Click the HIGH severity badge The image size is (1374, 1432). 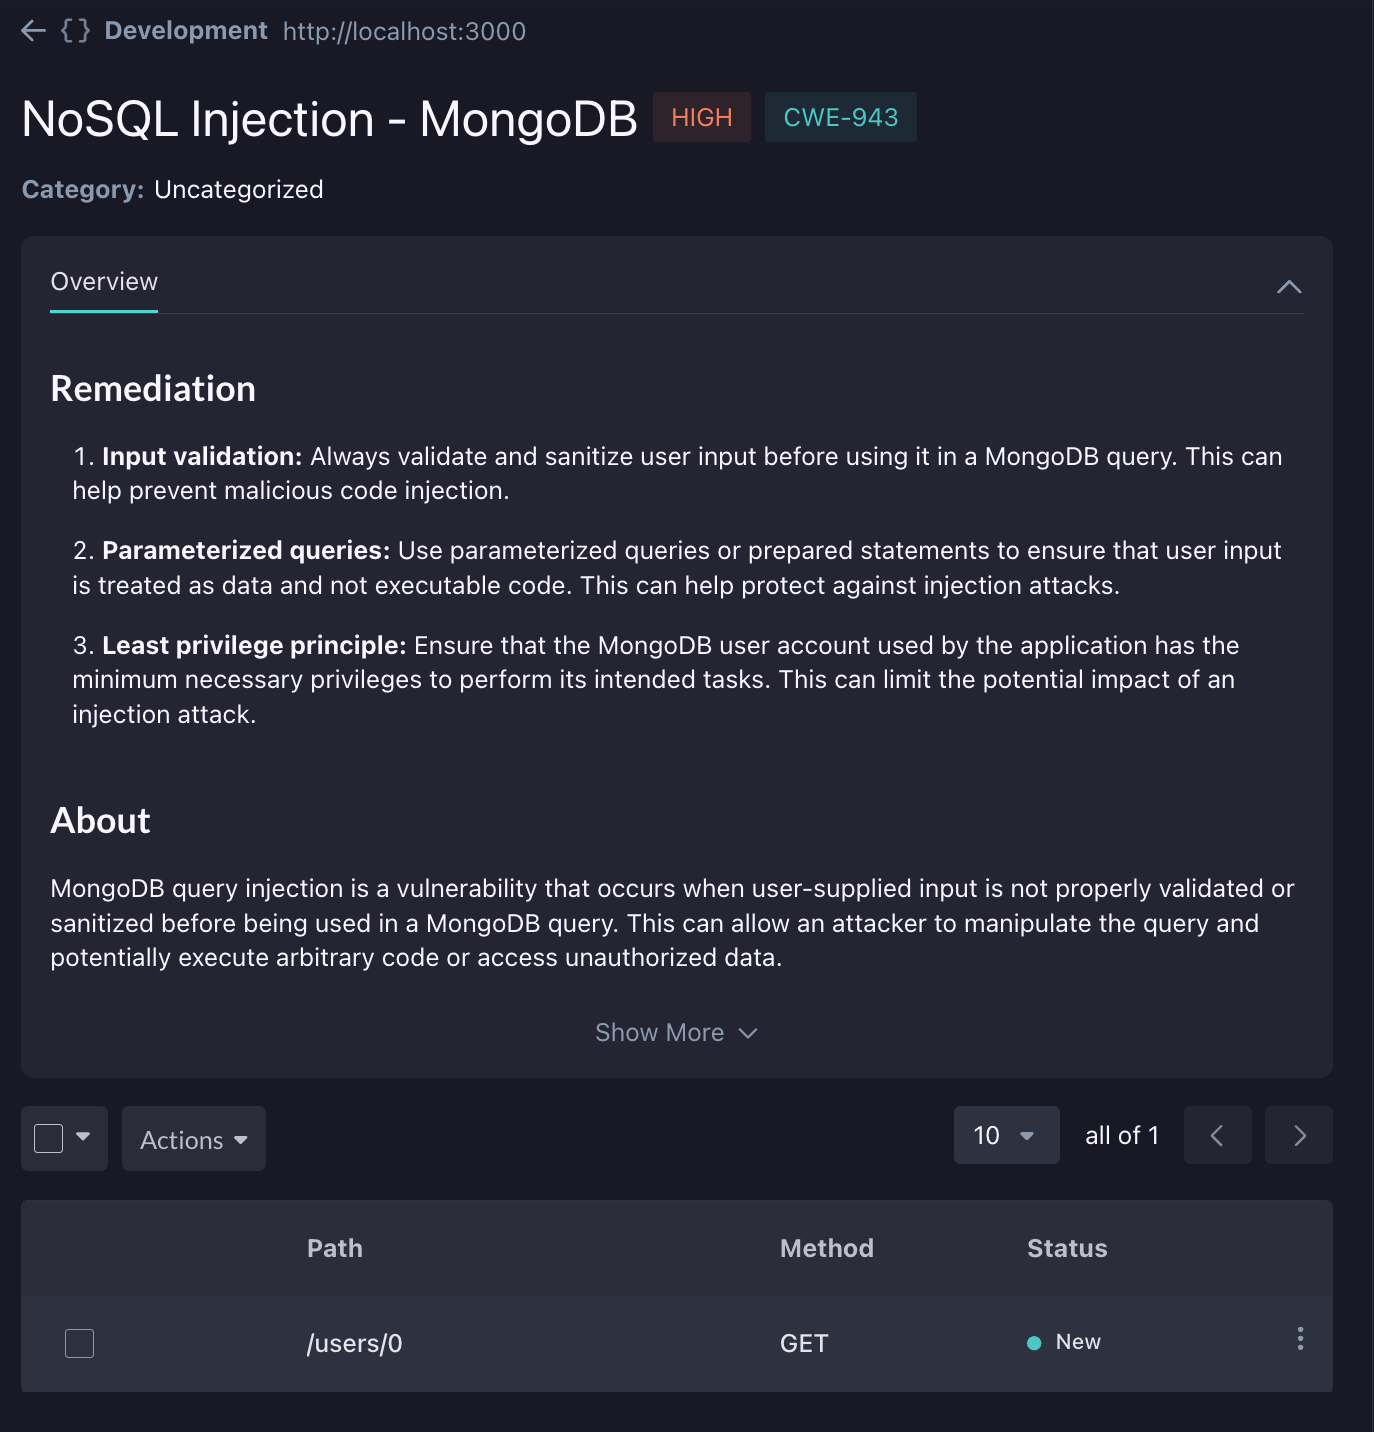pos(702,117)
